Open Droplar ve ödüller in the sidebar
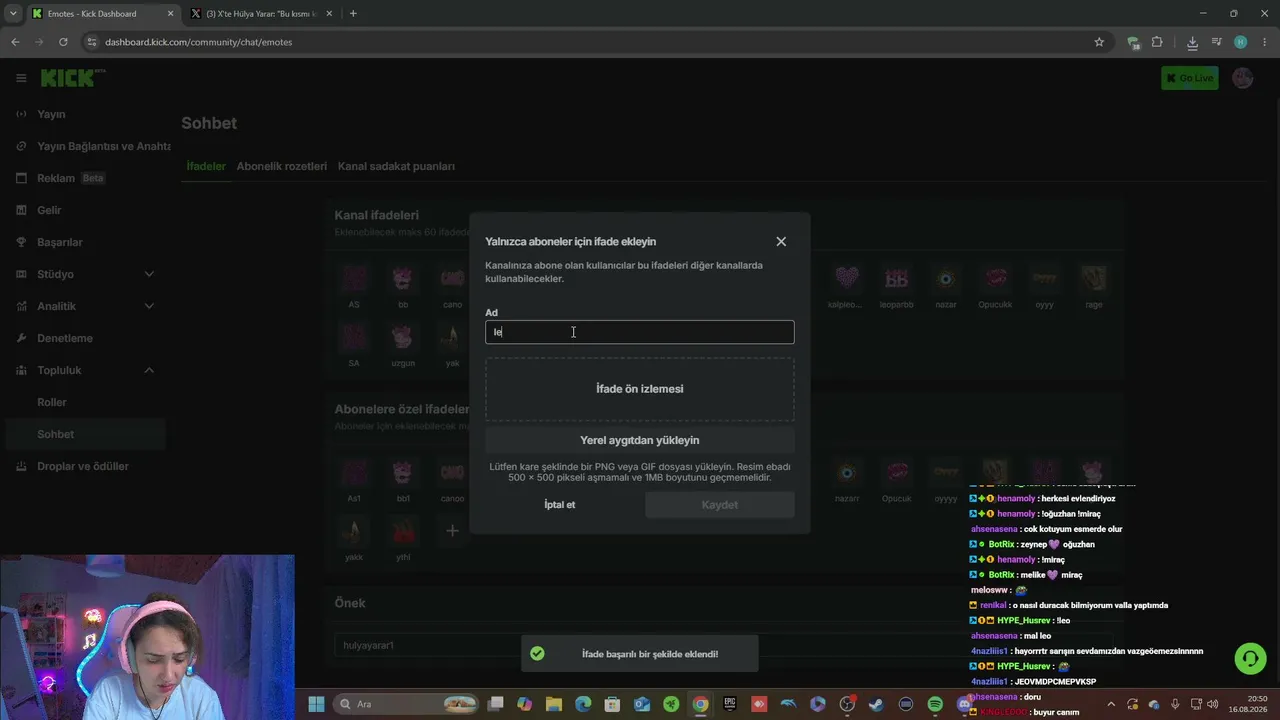 click(x=83, y=466)
